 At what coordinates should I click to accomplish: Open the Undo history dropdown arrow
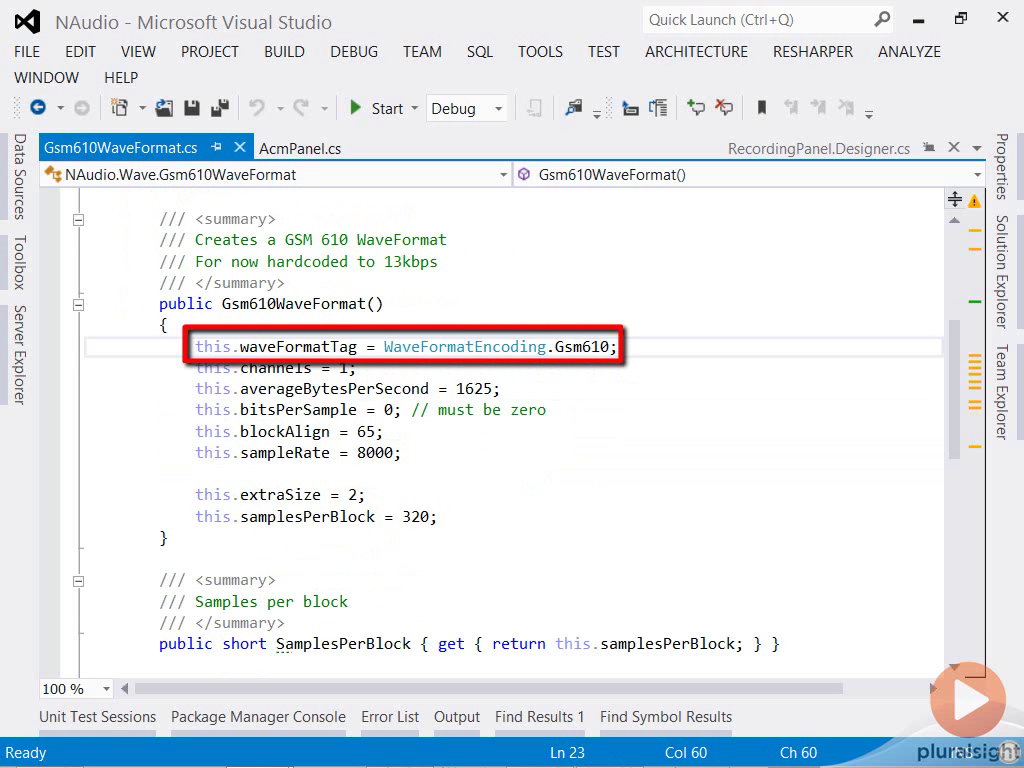pyautogui.click(x=280, y=108)
